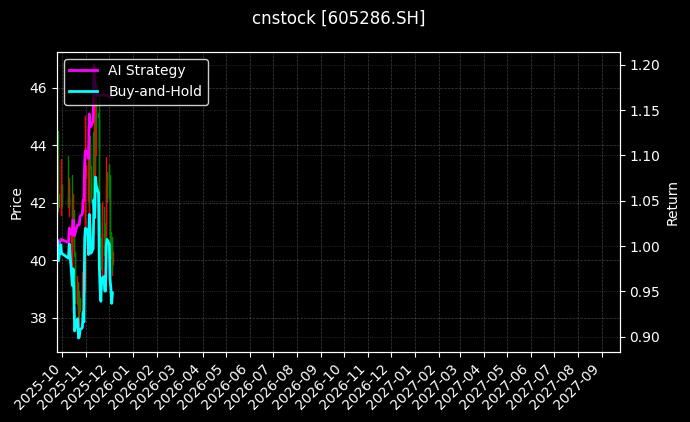The width and height of the screenshot is (690, 422).
Task: Click the 46 tick on Price axis
Action: pyautogui.click(x=40, y=88)
